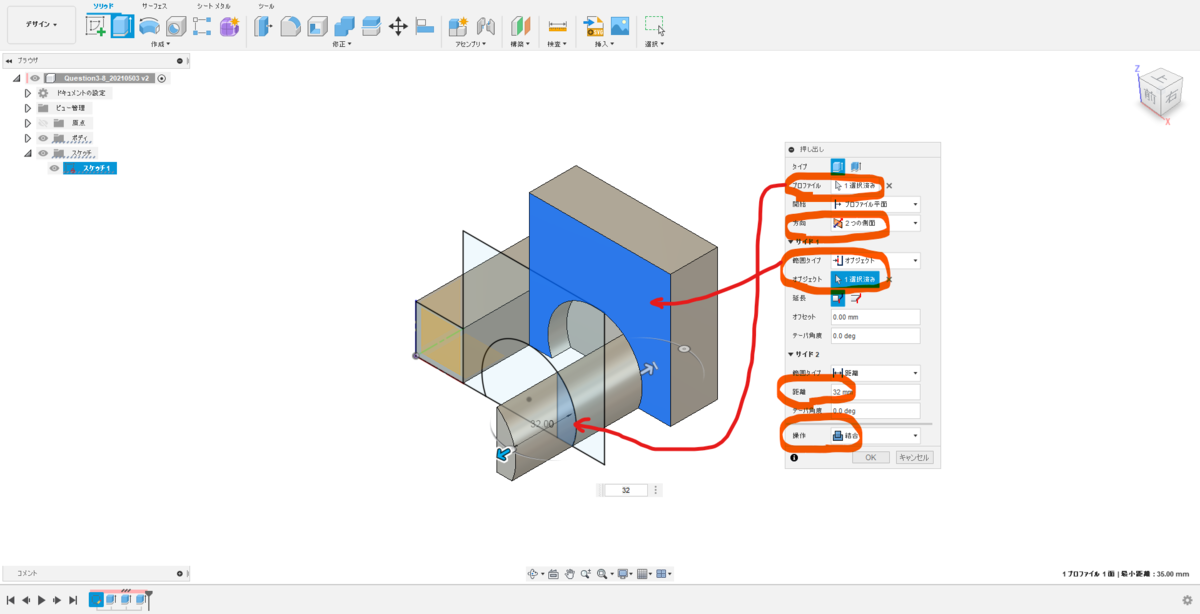The width and height of the screenshot is (1200, 614).
Task: Click the 1 選択済み object selection button
Action: (856, 279)
